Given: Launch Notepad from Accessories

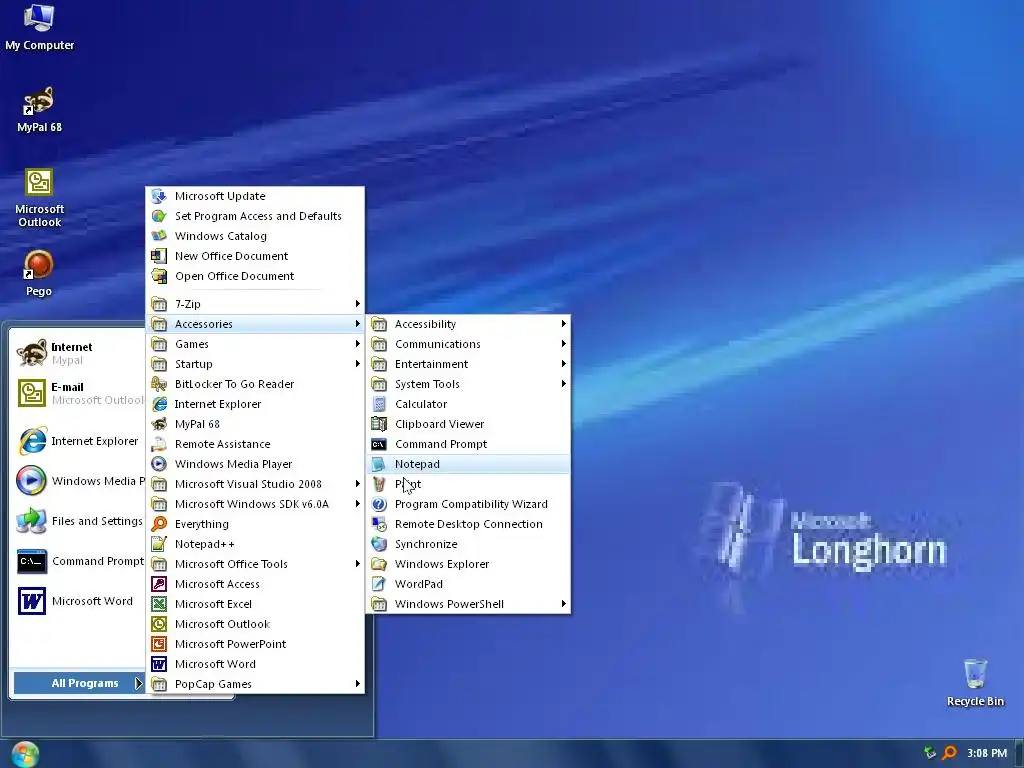Looking at the screenshot, I should pyautogui.click(x=468, y=464).
